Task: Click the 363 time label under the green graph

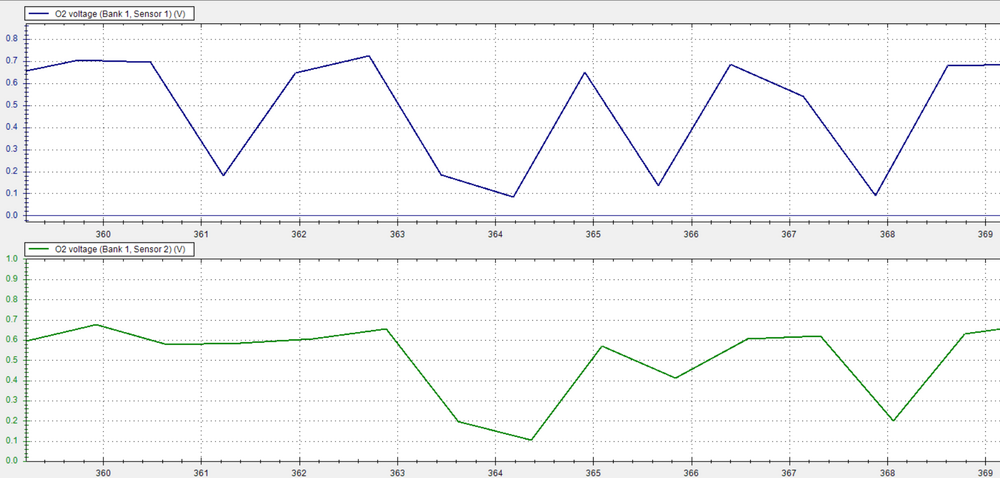Action: coord(397,473)
